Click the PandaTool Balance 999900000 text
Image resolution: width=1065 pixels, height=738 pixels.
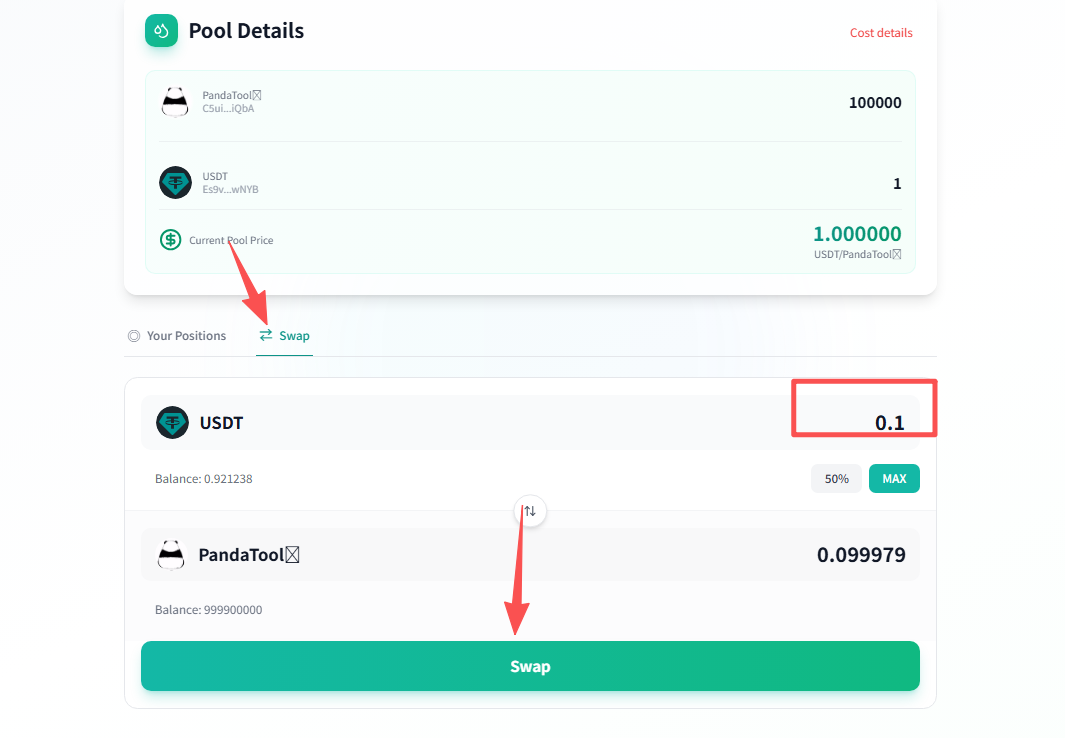208,610
